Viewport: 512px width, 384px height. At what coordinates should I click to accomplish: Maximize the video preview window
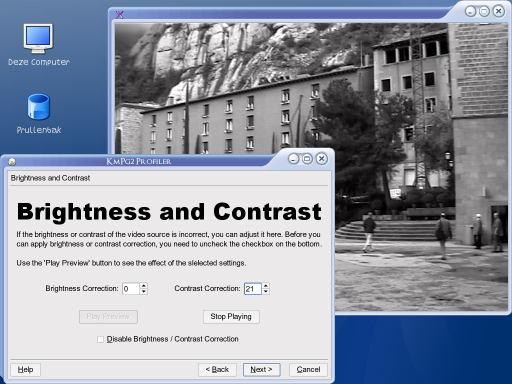pyautogui.click(x=484, y=11)
